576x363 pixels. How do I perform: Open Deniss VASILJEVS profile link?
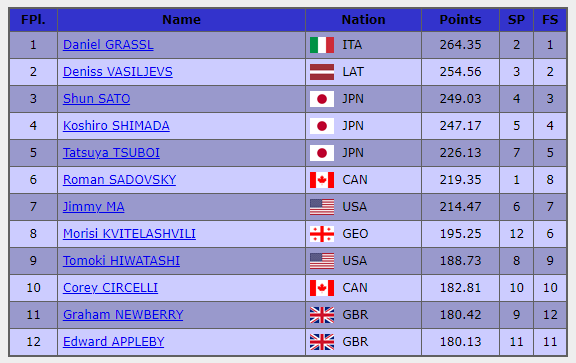tap(118, 72)
